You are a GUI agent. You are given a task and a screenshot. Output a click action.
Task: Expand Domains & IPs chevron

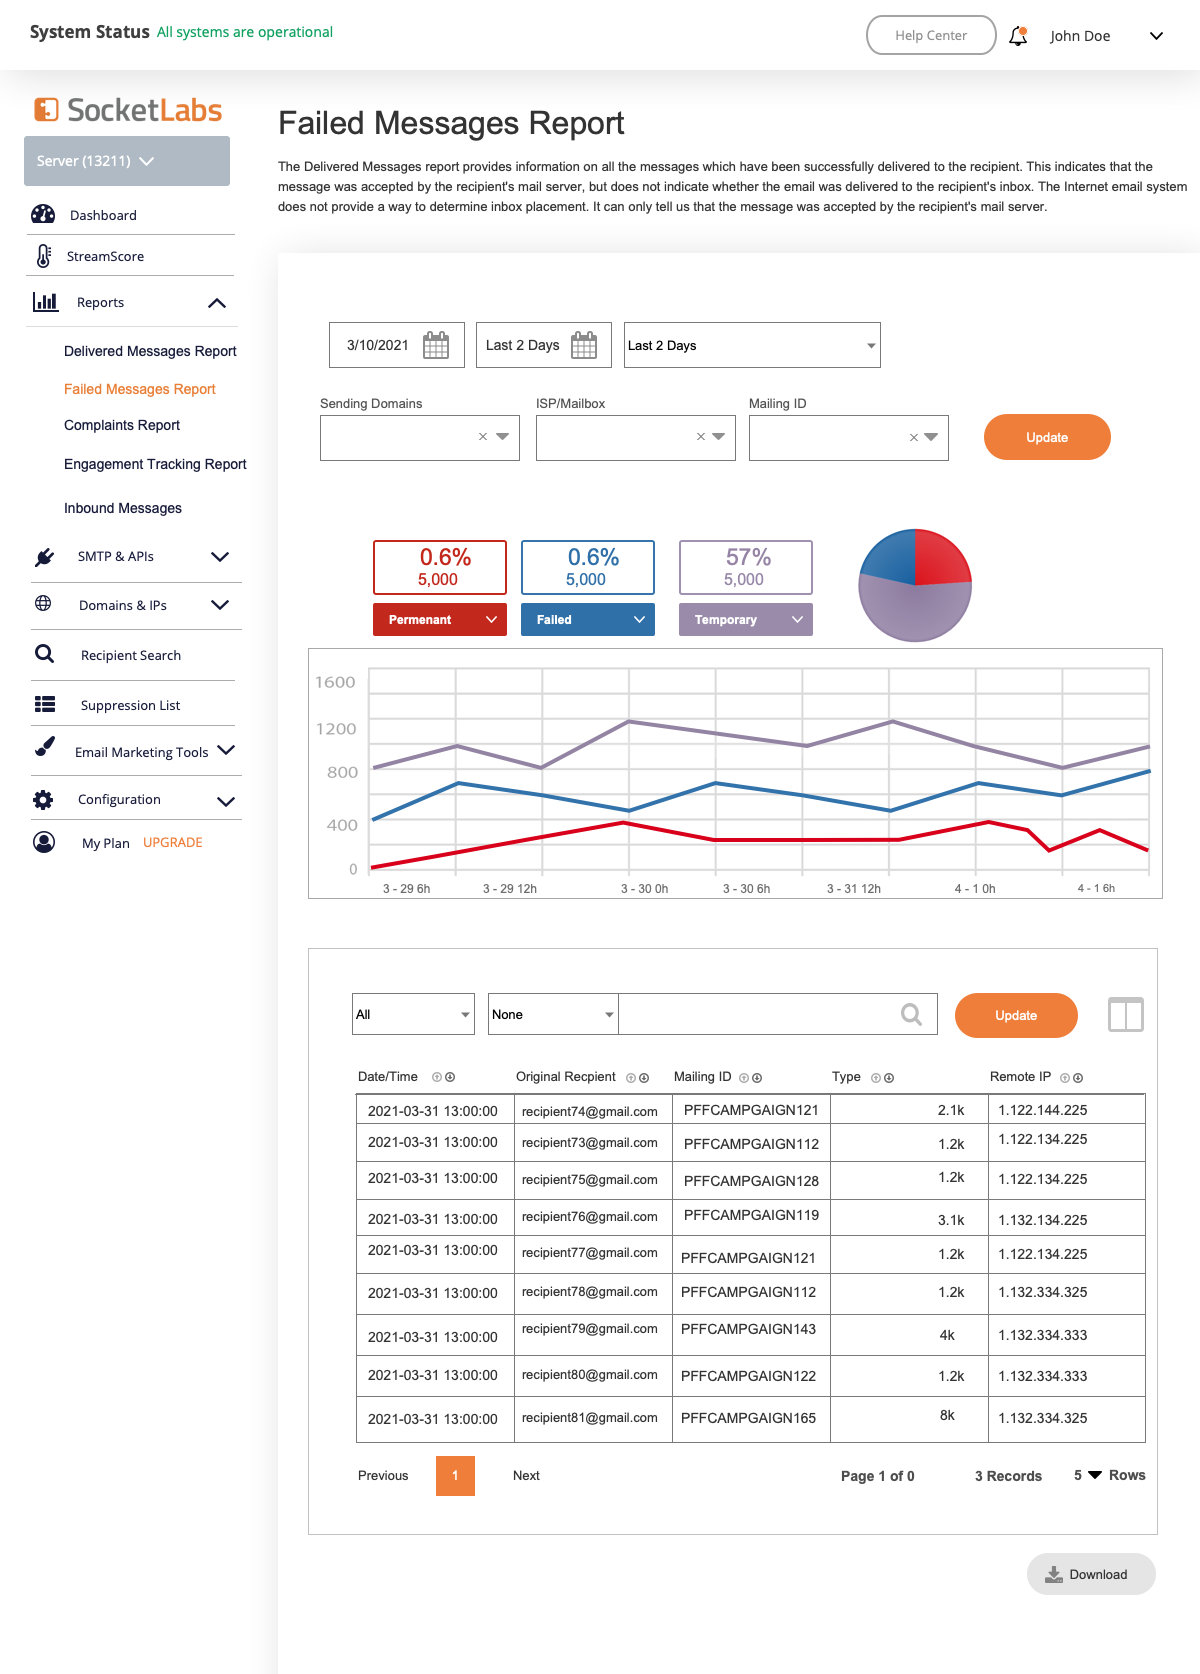pyautogui.click(x=220, y=605)
